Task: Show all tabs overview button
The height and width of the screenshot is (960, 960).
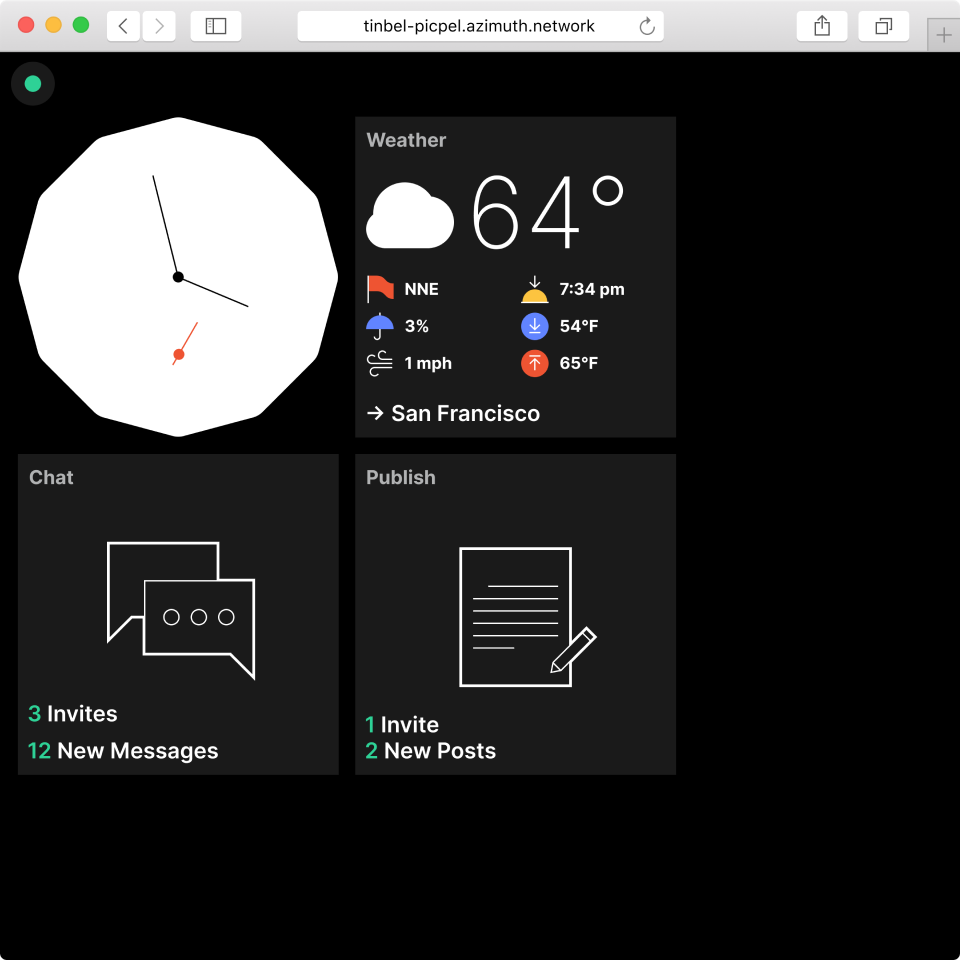Action: coord(883,26)
